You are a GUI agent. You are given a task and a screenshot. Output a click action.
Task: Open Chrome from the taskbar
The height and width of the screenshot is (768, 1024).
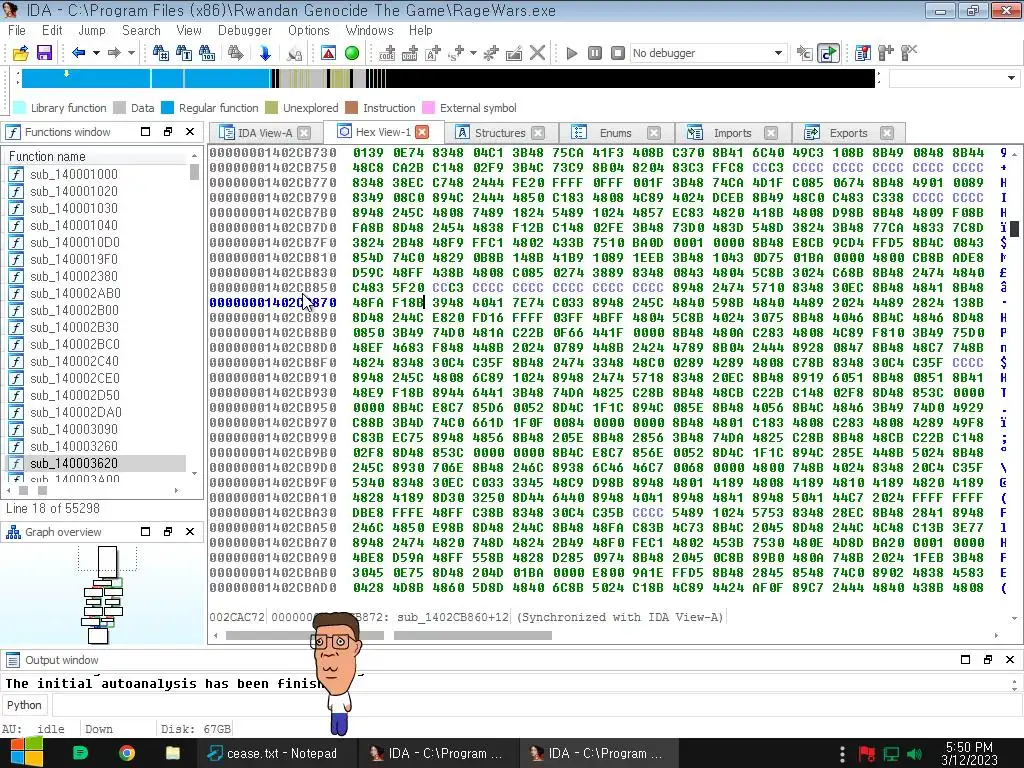tap(127, 753)
